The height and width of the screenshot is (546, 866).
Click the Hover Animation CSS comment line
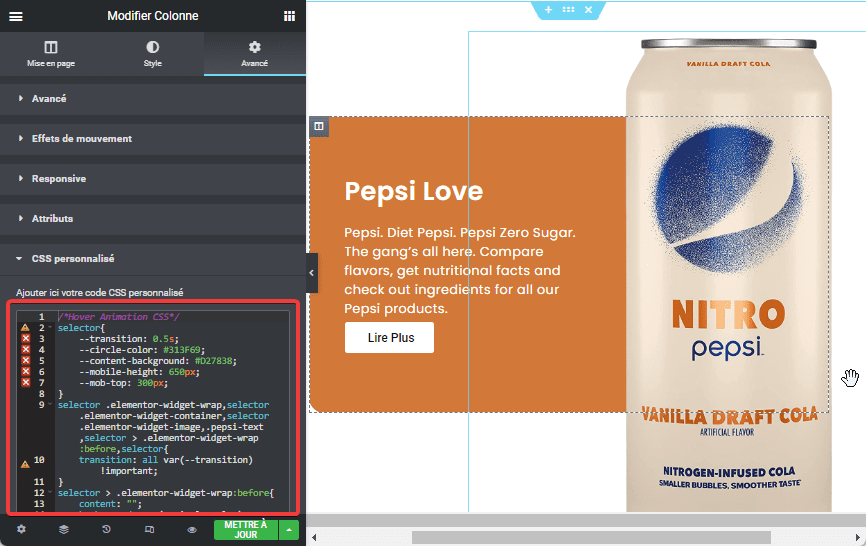coord(119,317)
